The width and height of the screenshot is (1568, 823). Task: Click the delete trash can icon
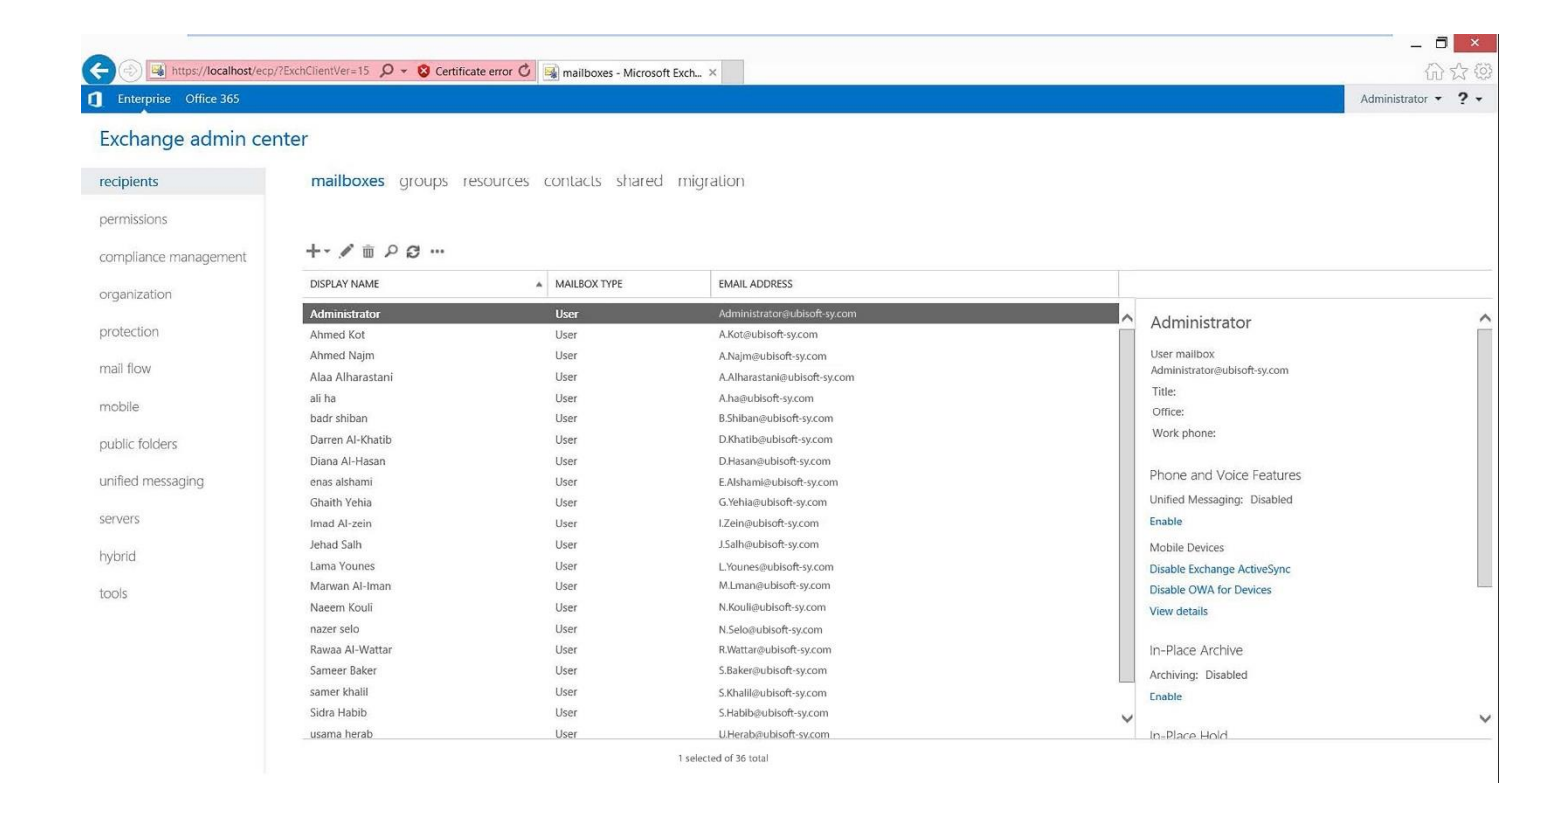click(368, 252)
